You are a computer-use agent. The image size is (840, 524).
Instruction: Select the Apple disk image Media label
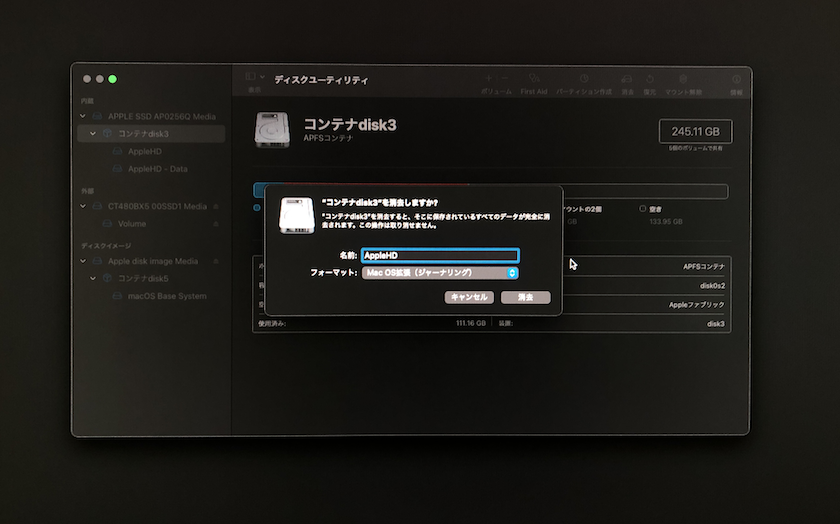(153, 261)
